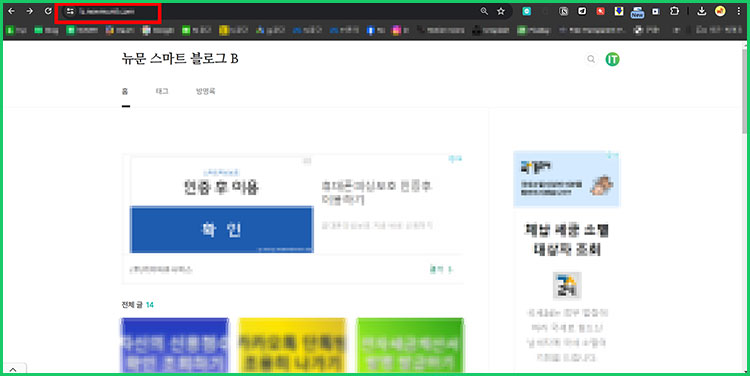Click the 전체 글 14 heading
750x376 pixels.
click(138, 305)
